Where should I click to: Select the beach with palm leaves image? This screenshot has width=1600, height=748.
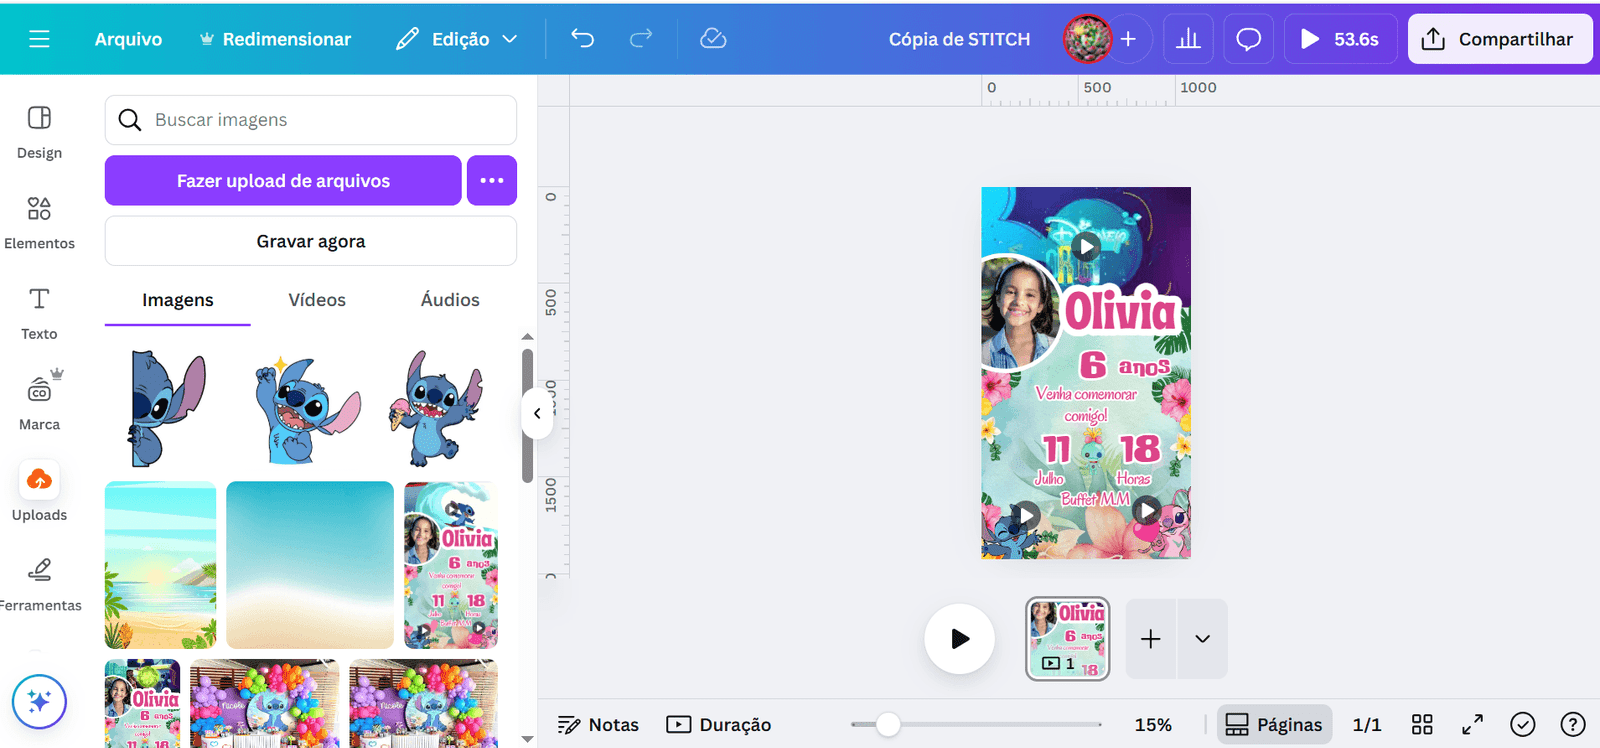pyautogui.click(x=160, y=565)
